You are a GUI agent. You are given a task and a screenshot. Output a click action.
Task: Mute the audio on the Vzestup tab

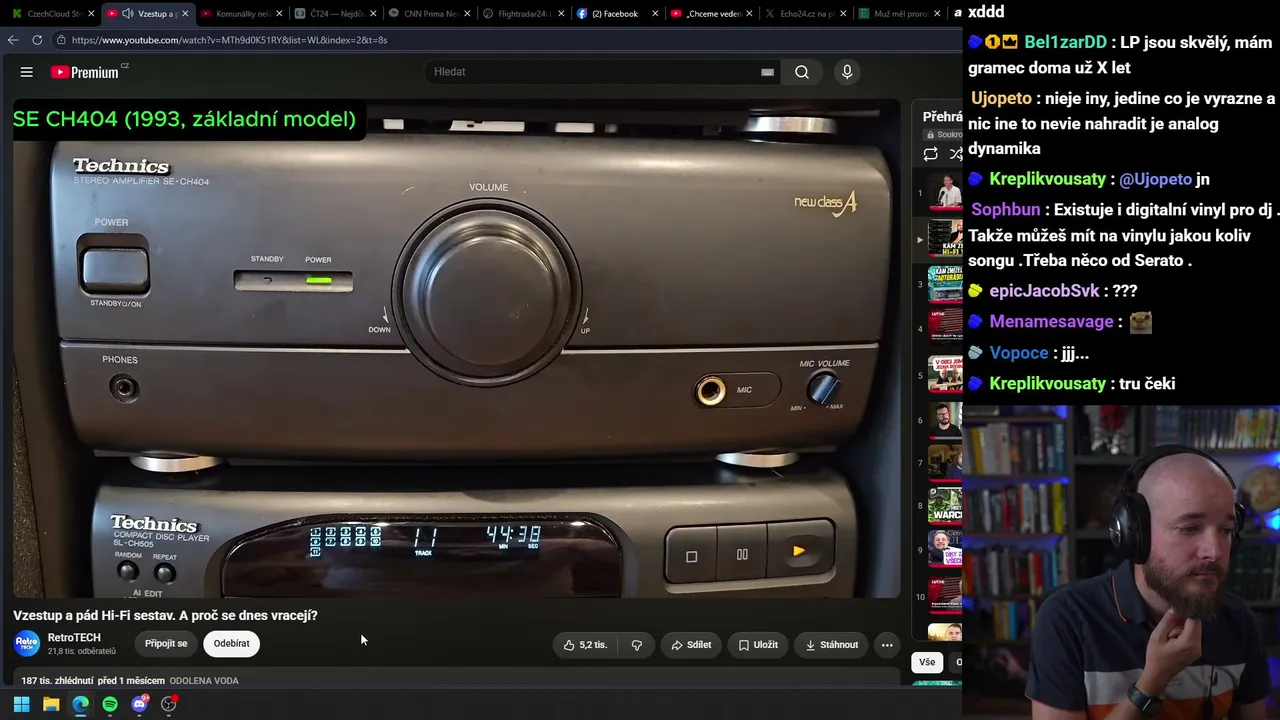[x=128, y=14]
